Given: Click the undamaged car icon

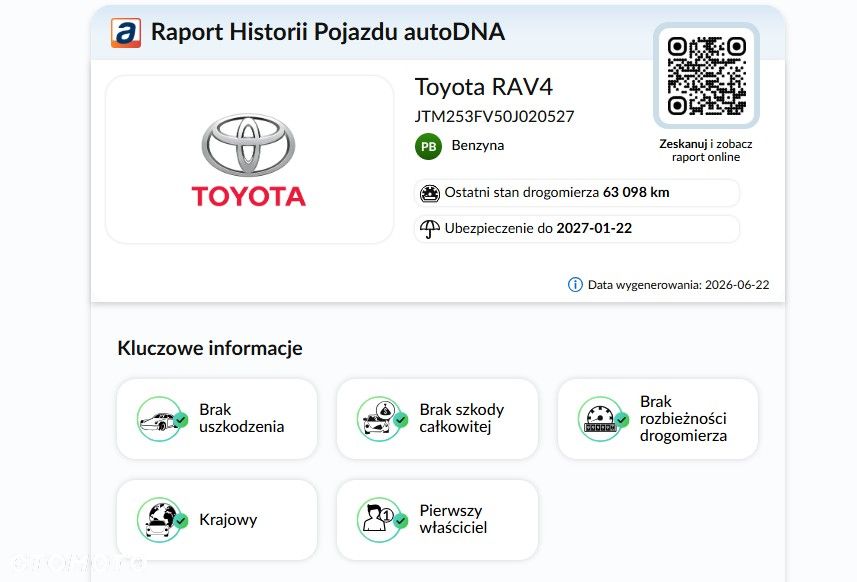Looking at the screenshot, I should tap(161, 419).
